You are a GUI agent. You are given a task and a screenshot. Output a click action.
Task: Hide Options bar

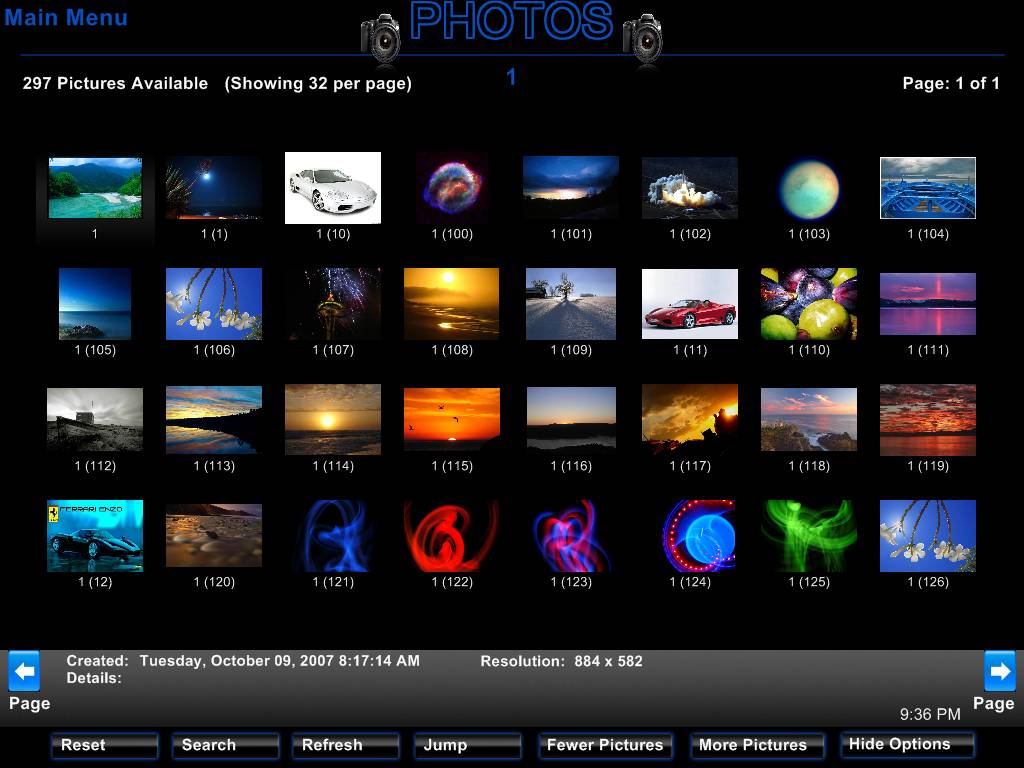908,744
